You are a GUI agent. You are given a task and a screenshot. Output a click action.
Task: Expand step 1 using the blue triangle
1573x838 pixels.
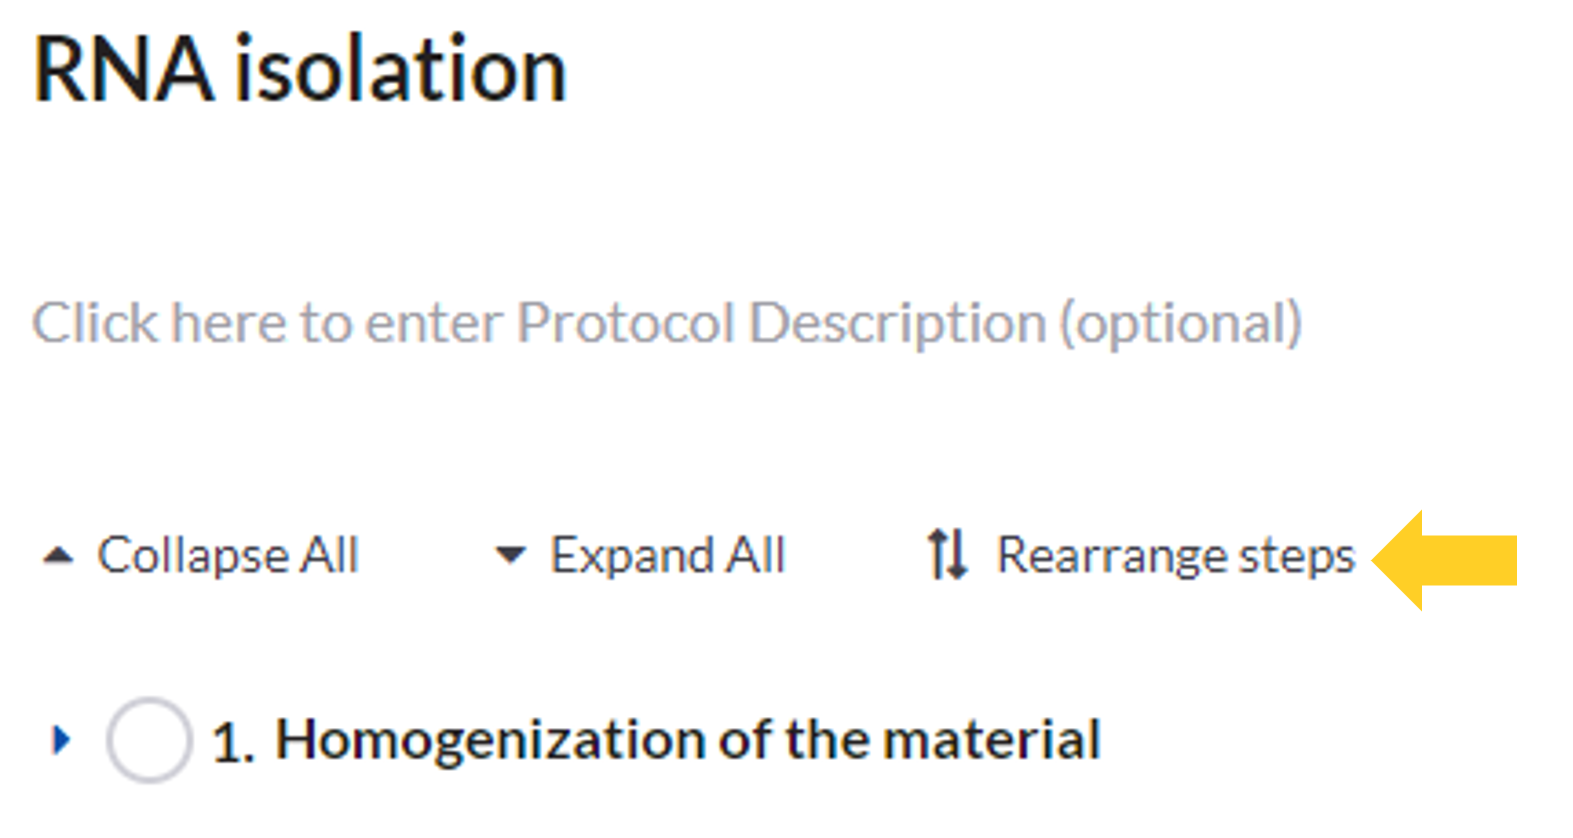click(62, 740)
